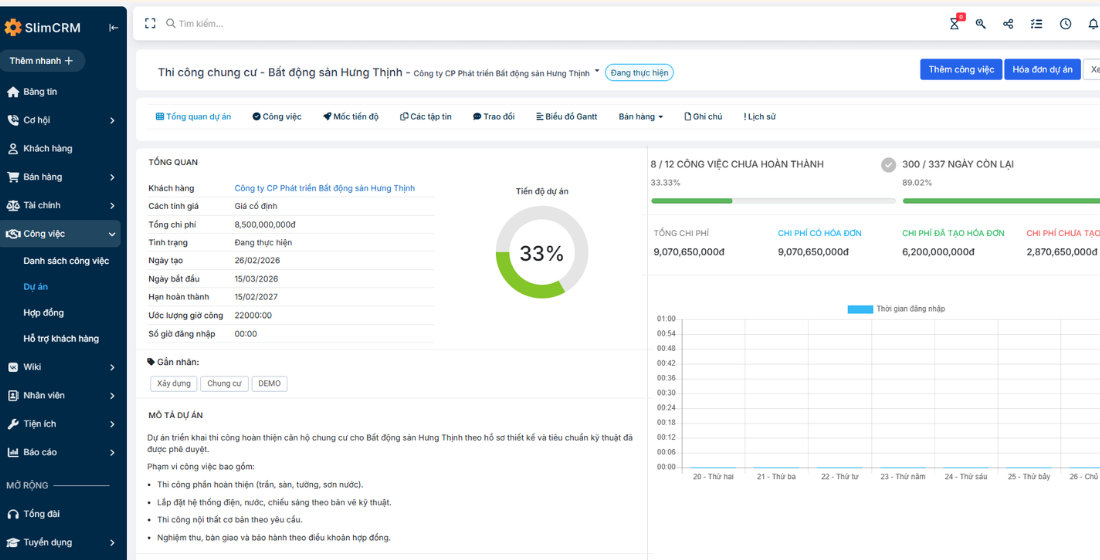Click the DEMO tag

click(x=269, y=384)
